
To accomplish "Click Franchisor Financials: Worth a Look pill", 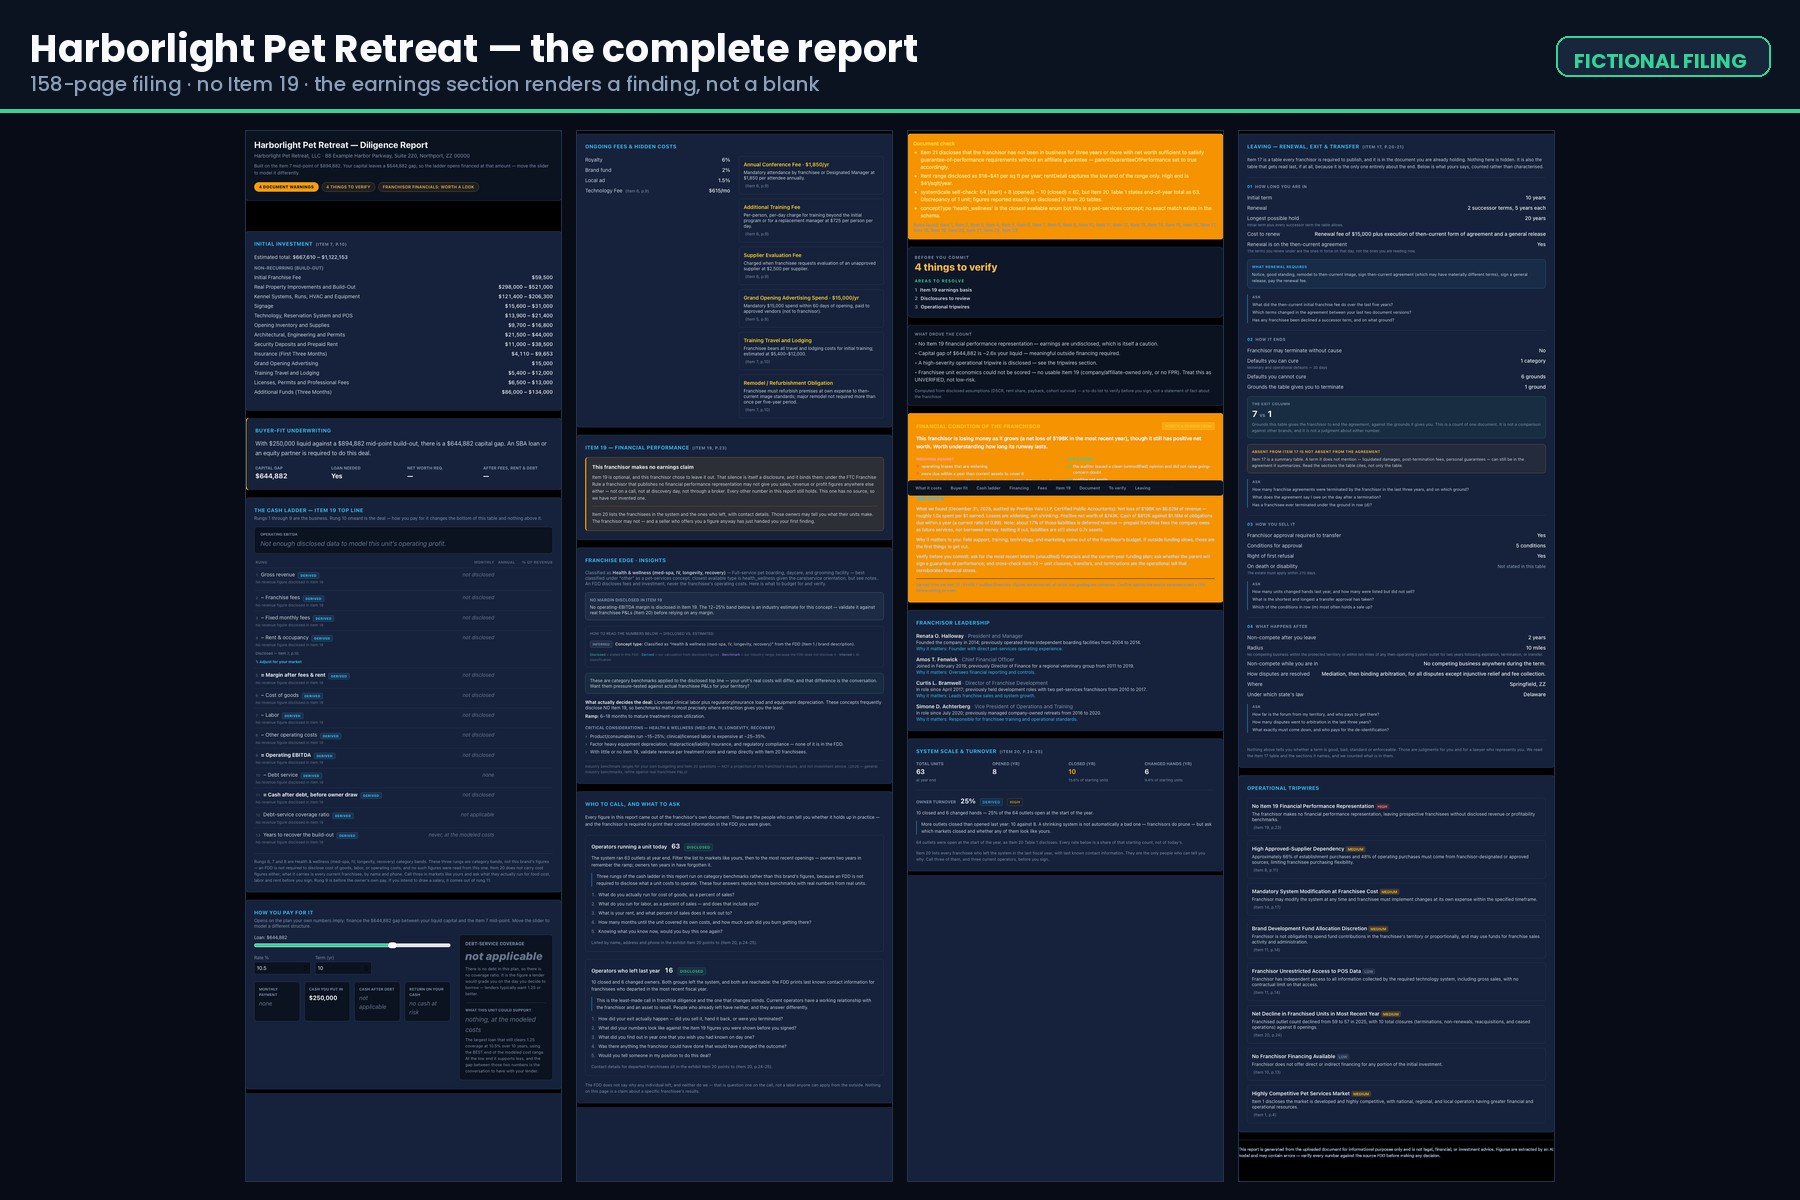I will point(428,187).
